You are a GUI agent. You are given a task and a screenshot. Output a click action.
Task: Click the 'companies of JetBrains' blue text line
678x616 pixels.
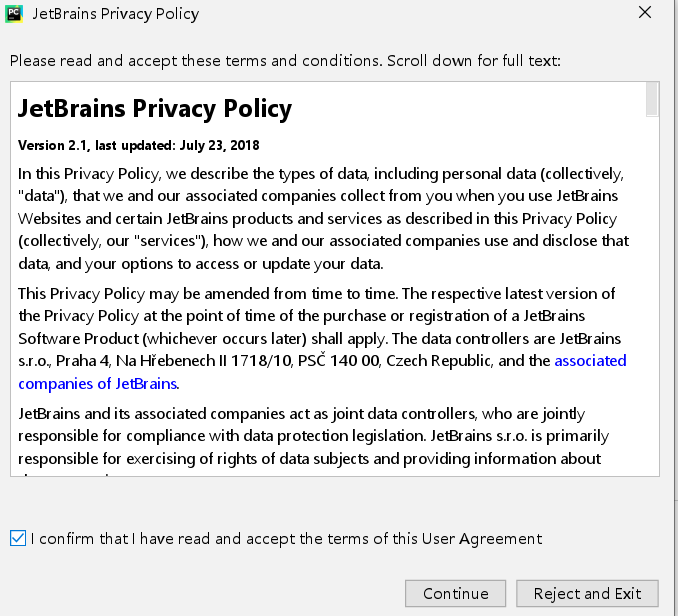98,383
